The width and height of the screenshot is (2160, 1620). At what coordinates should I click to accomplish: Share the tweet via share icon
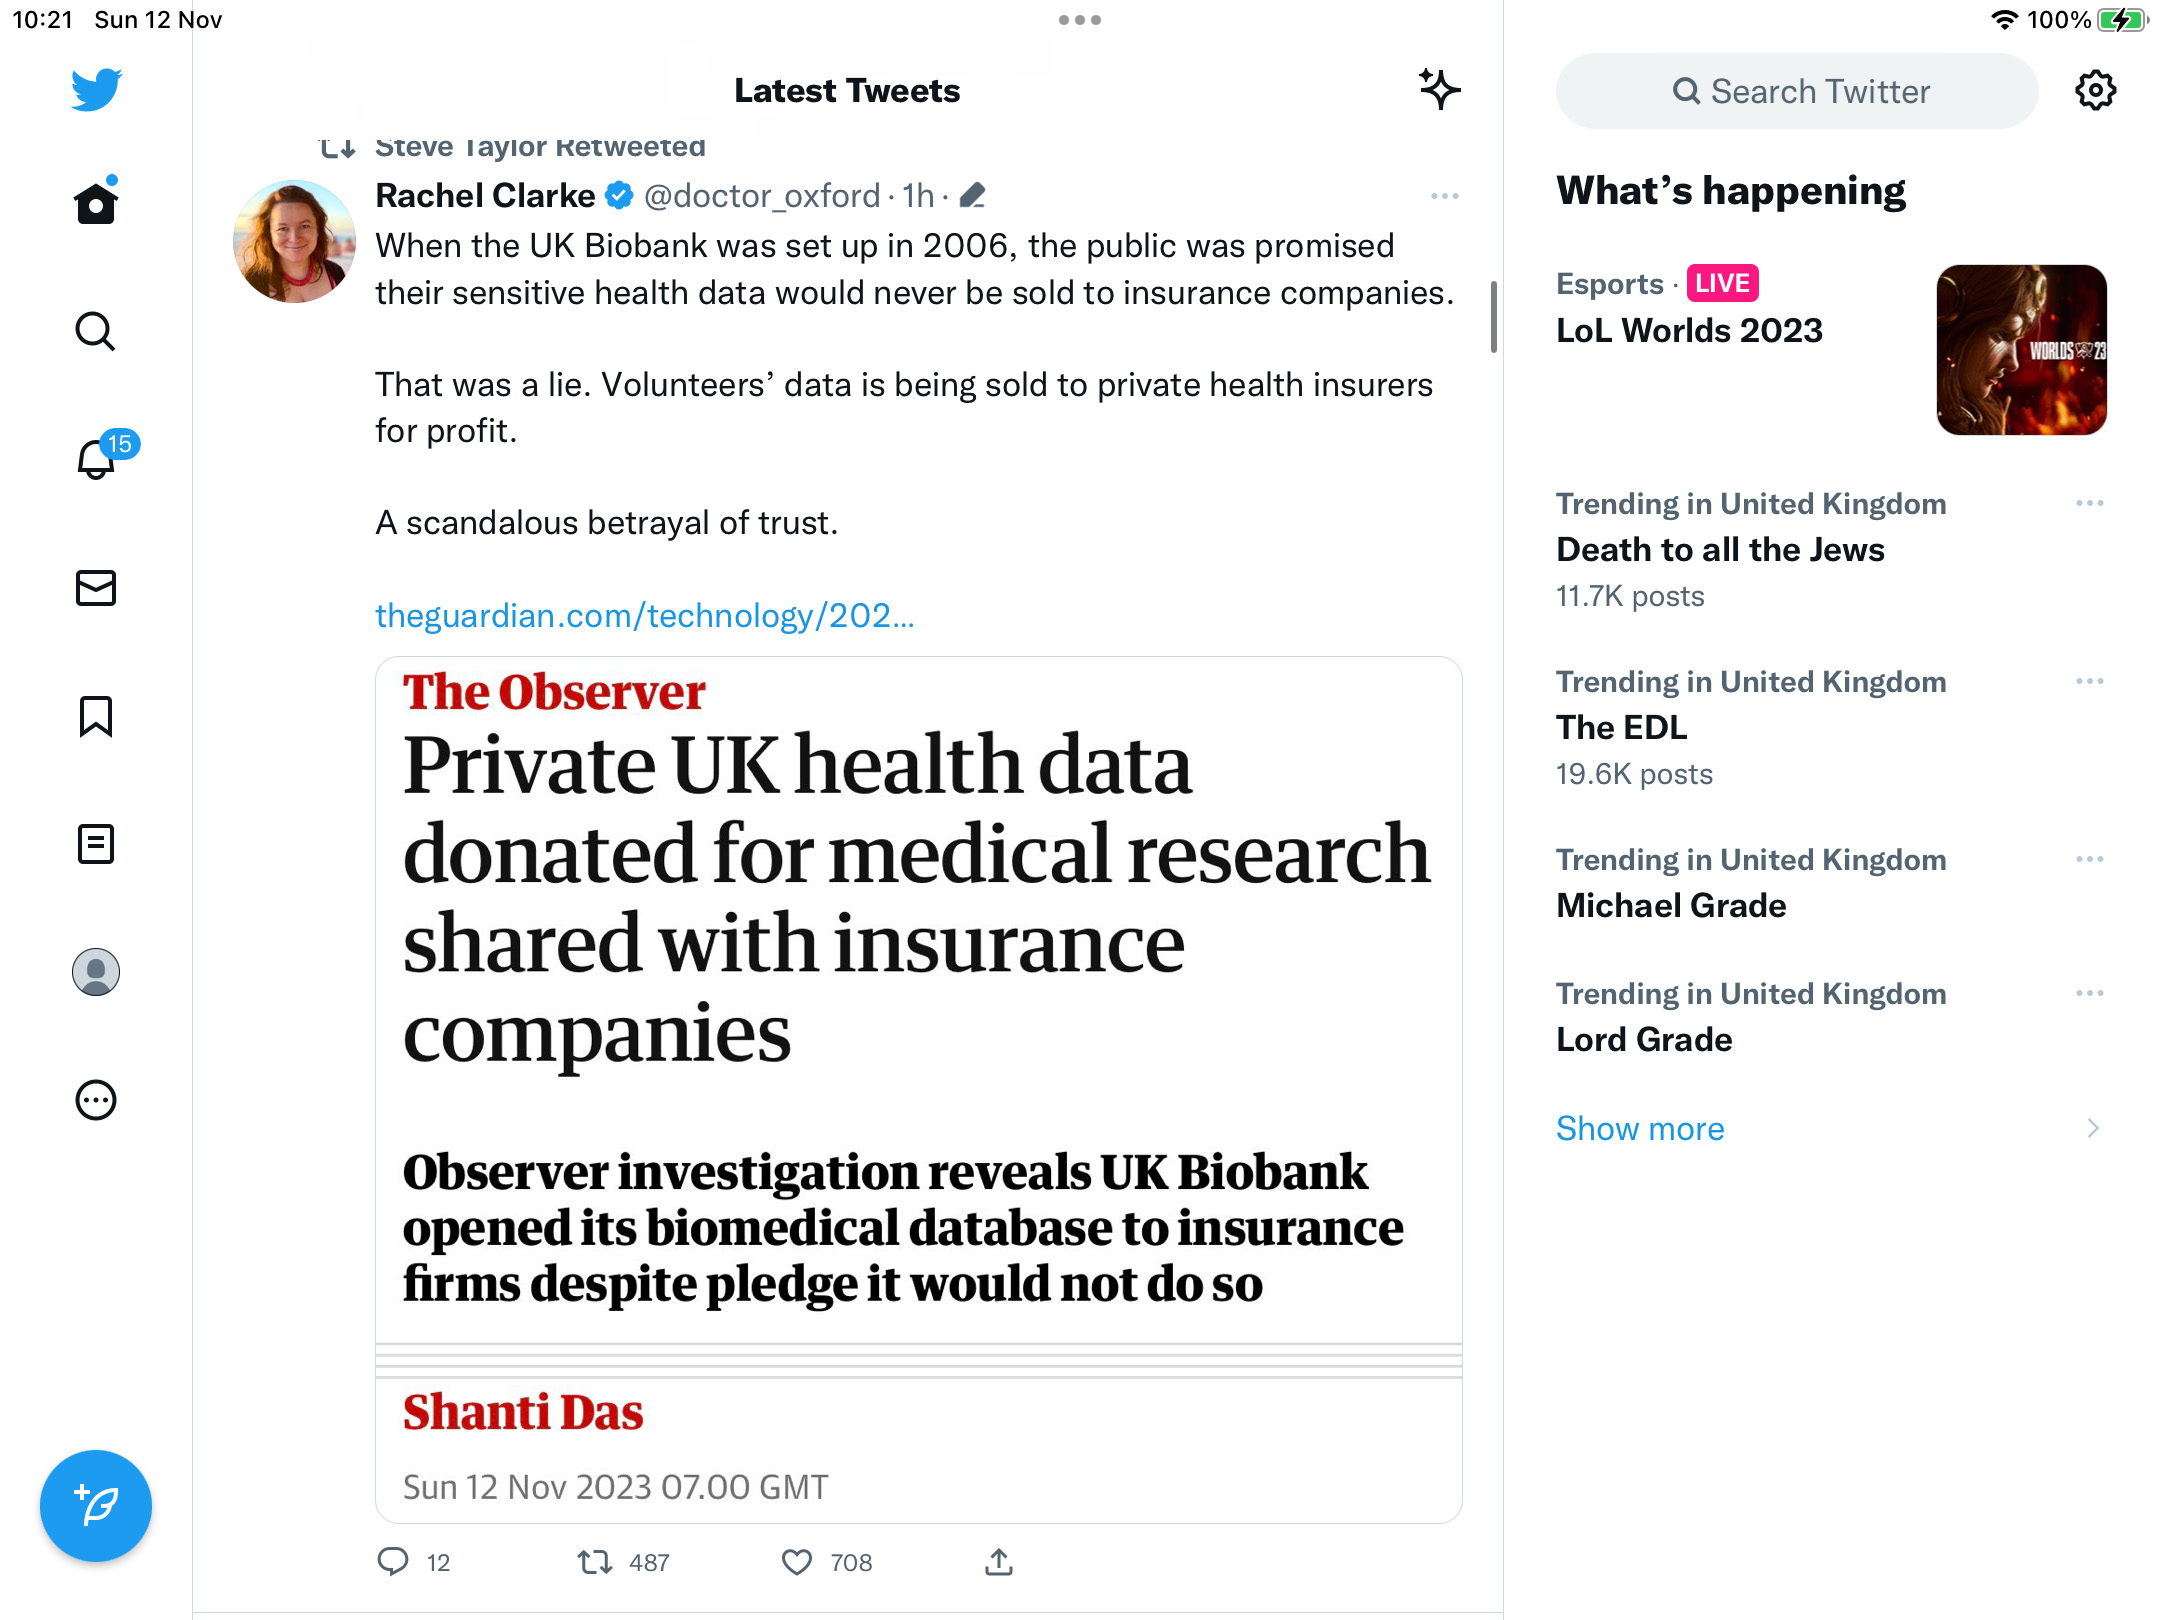click(x=999, y=1562)
